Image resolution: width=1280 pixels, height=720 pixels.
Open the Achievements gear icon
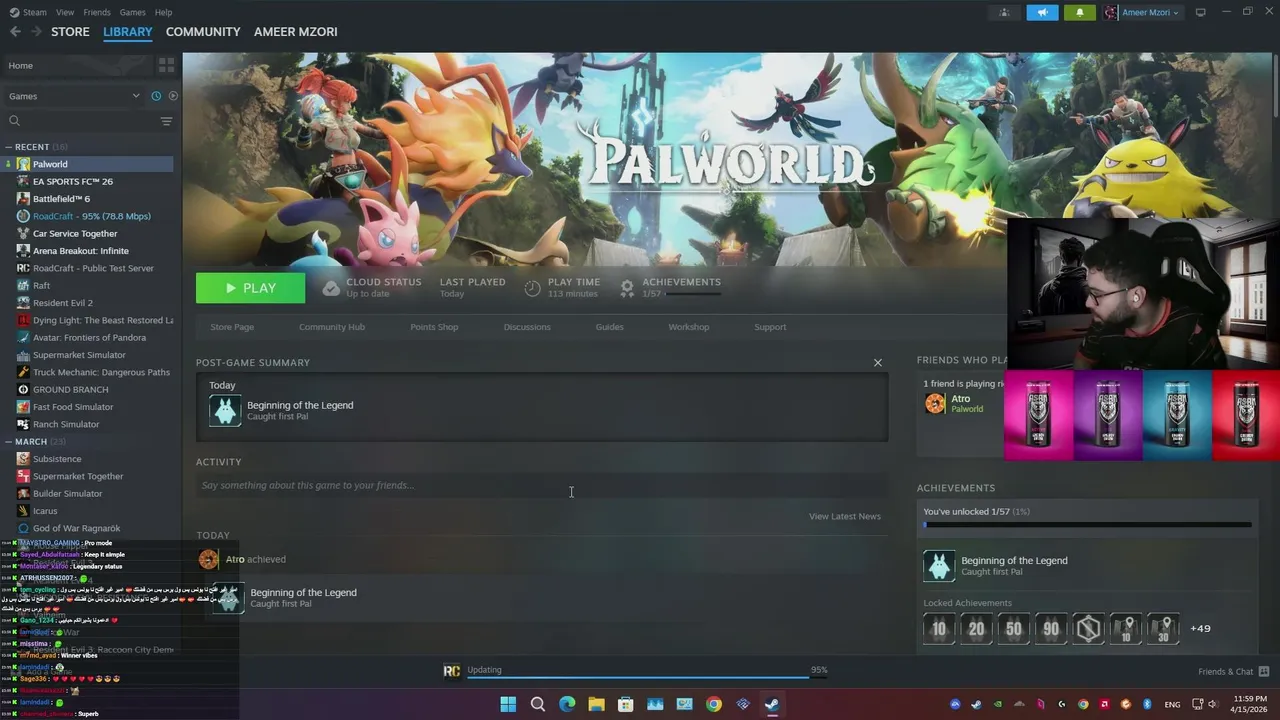627,288
